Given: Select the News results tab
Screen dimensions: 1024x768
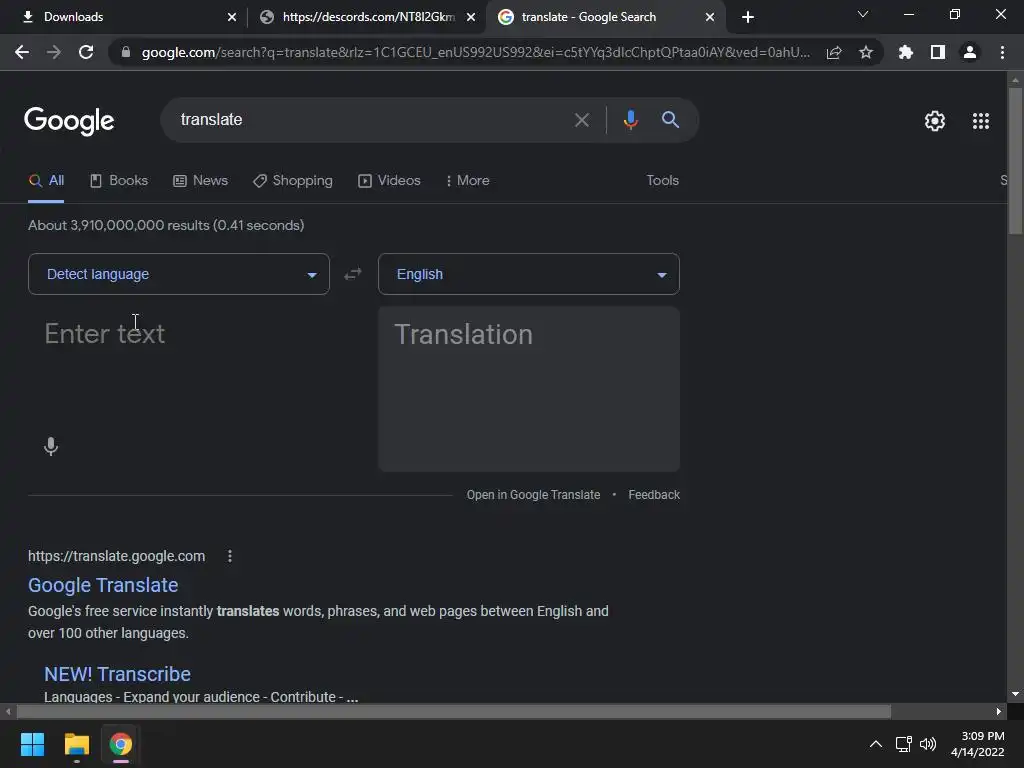Looking at the screenshot, I should pyautogui.click(x=200, y=180).
